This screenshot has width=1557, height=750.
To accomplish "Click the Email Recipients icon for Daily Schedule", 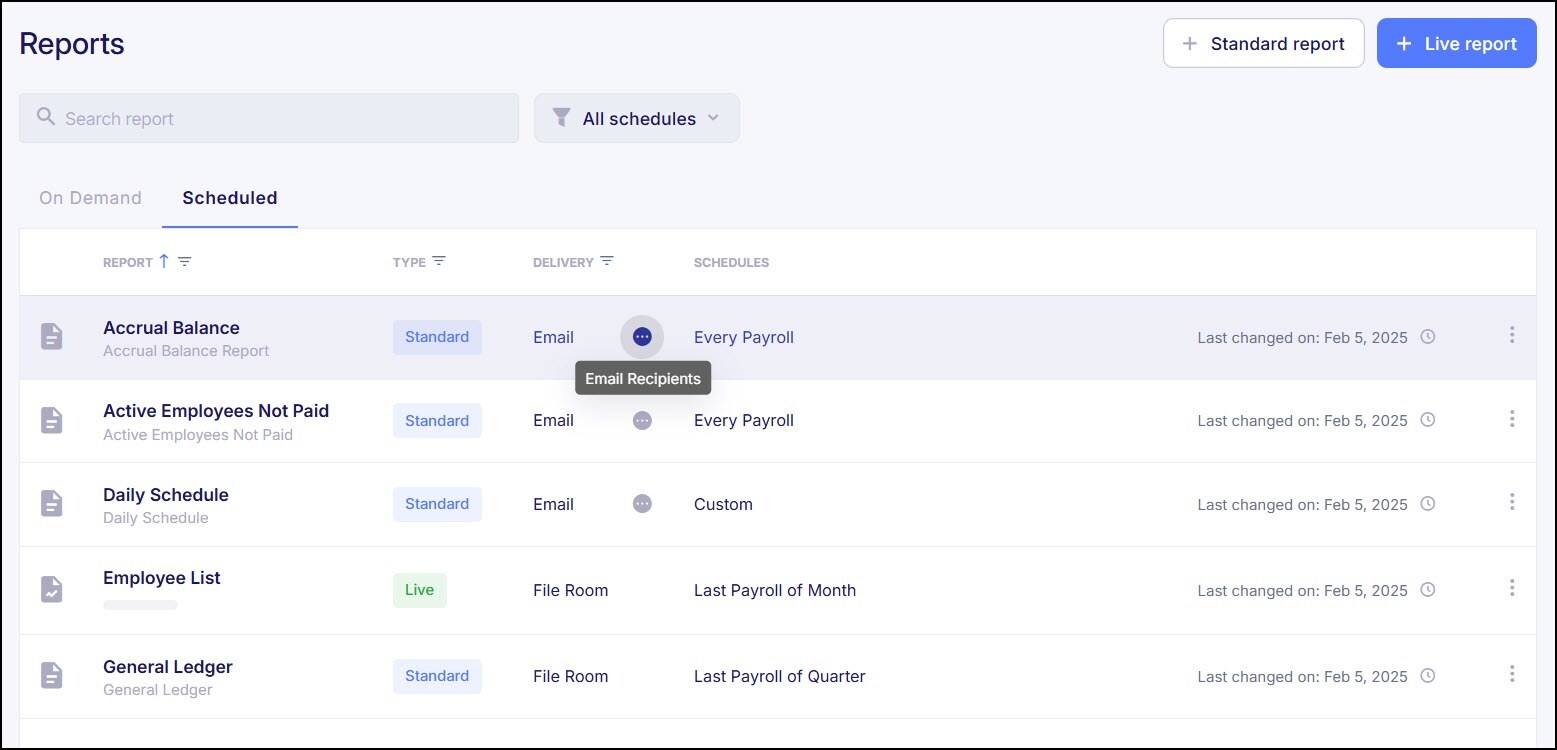I will coord(641,503).
